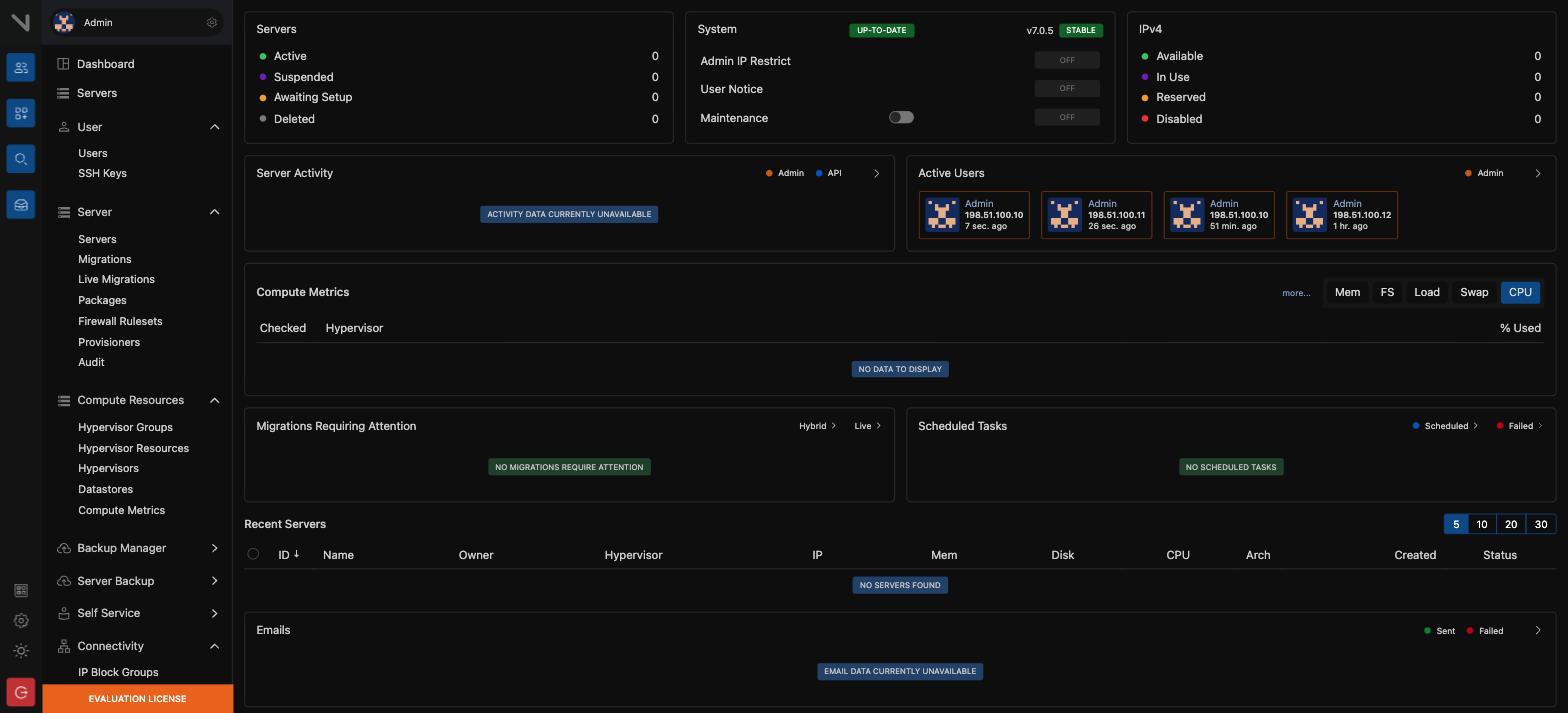Open the Emails panel arrow icon
The height and width of the screenshot is (713, 1568).
1538,631
